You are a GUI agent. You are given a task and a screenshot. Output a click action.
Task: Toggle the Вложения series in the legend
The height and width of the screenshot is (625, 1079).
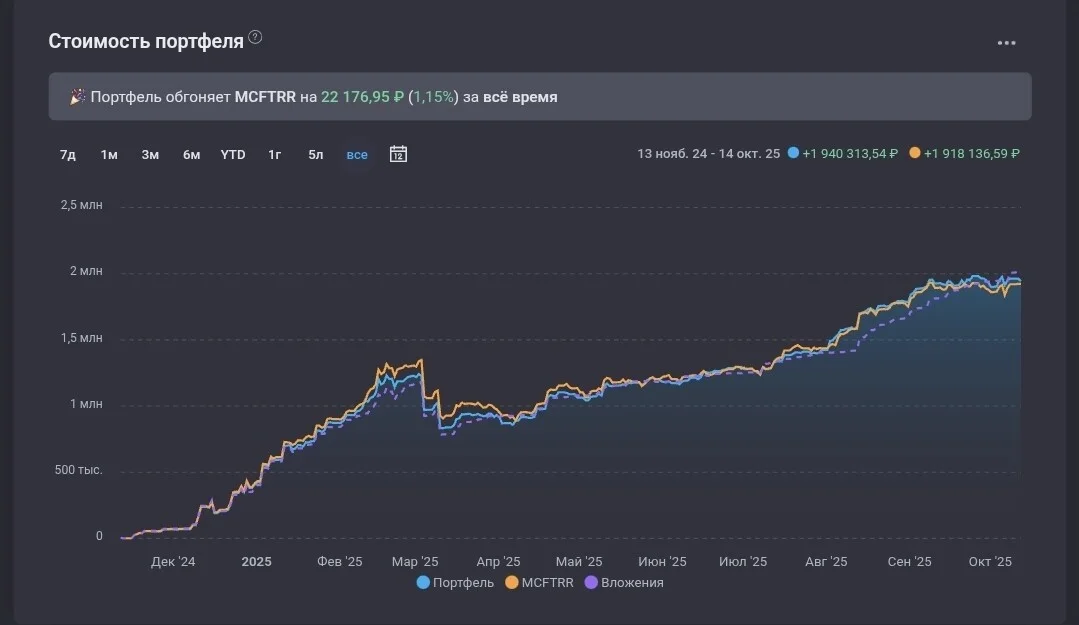pyautogui.click(x=624, y=582)
